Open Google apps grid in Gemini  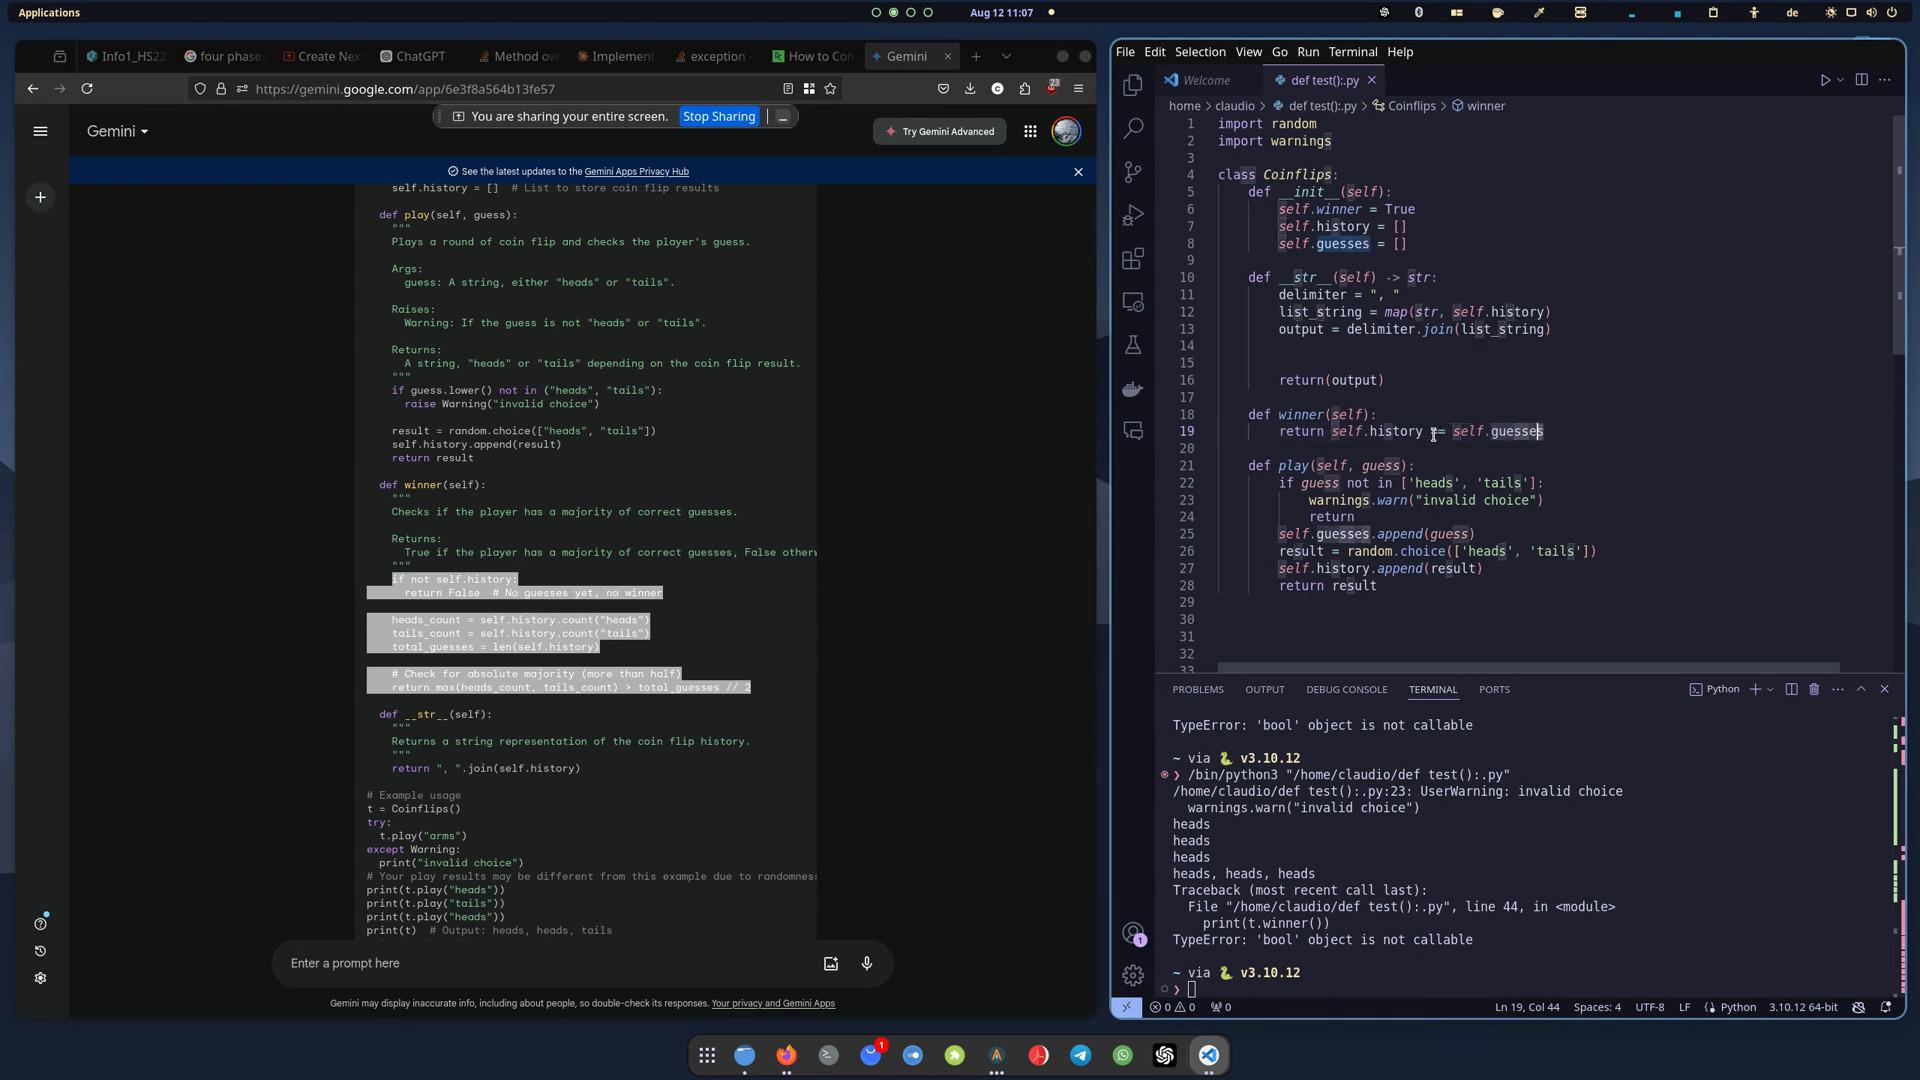point(1030,131)
